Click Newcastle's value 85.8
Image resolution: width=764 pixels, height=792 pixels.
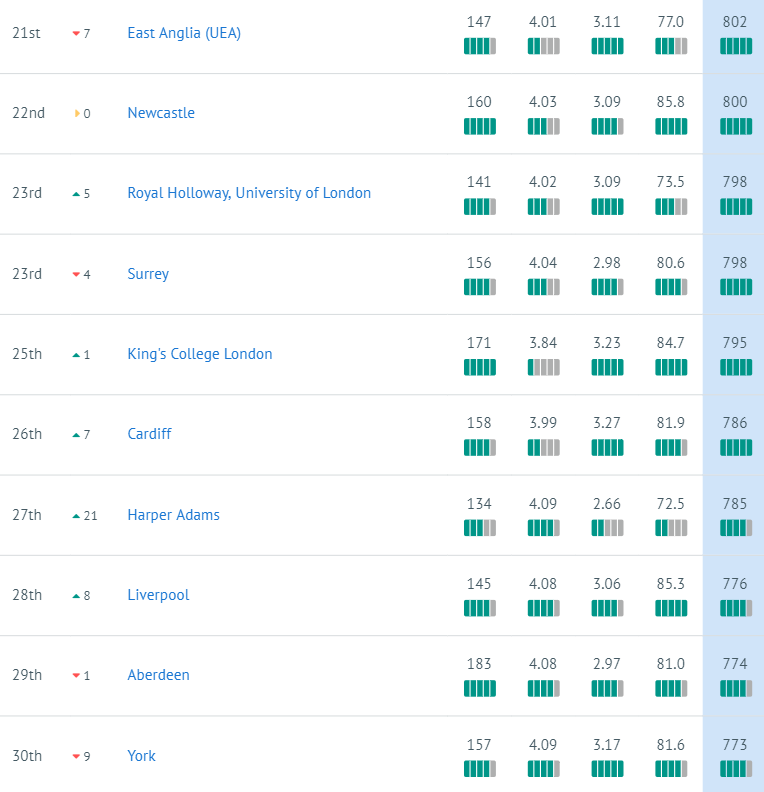pyautogui.click(x=671, y=102)
